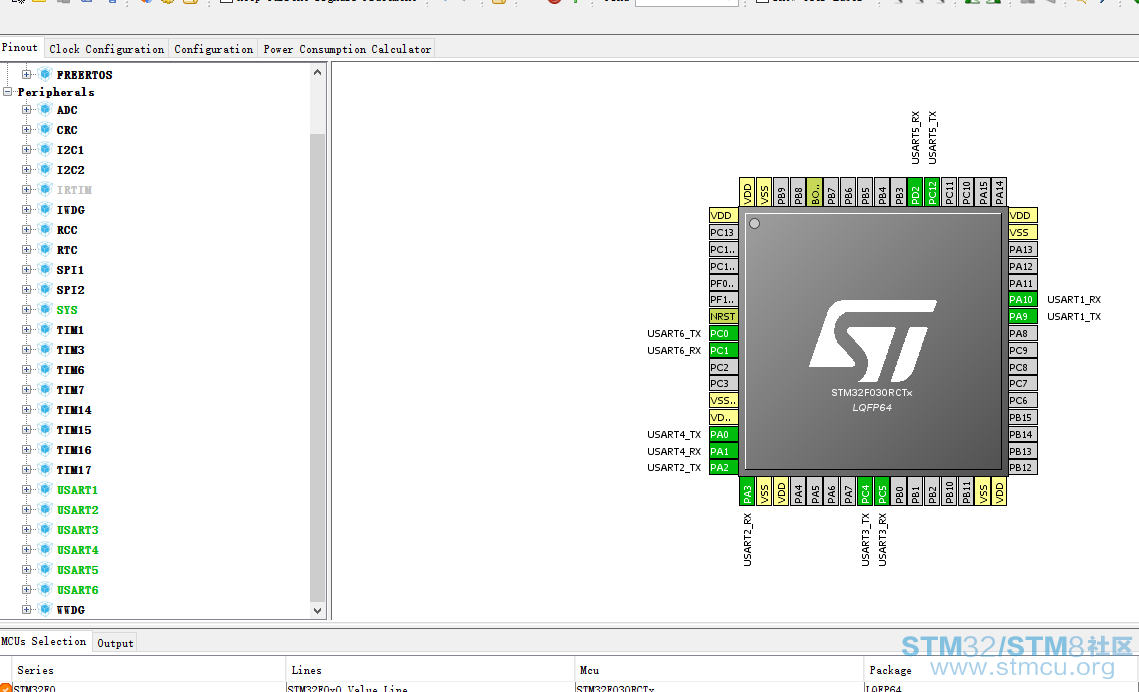Click pin PC12 assigned to USART5_TX
The width and height of the screenshot is (1139, 692).
(x=932, y=192)
